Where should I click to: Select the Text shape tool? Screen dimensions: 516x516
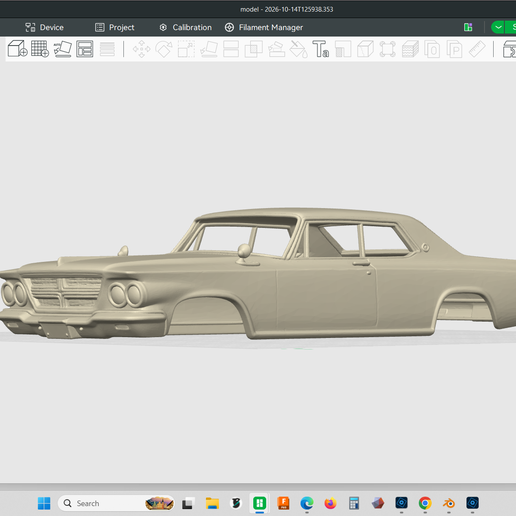coord(321,49)
